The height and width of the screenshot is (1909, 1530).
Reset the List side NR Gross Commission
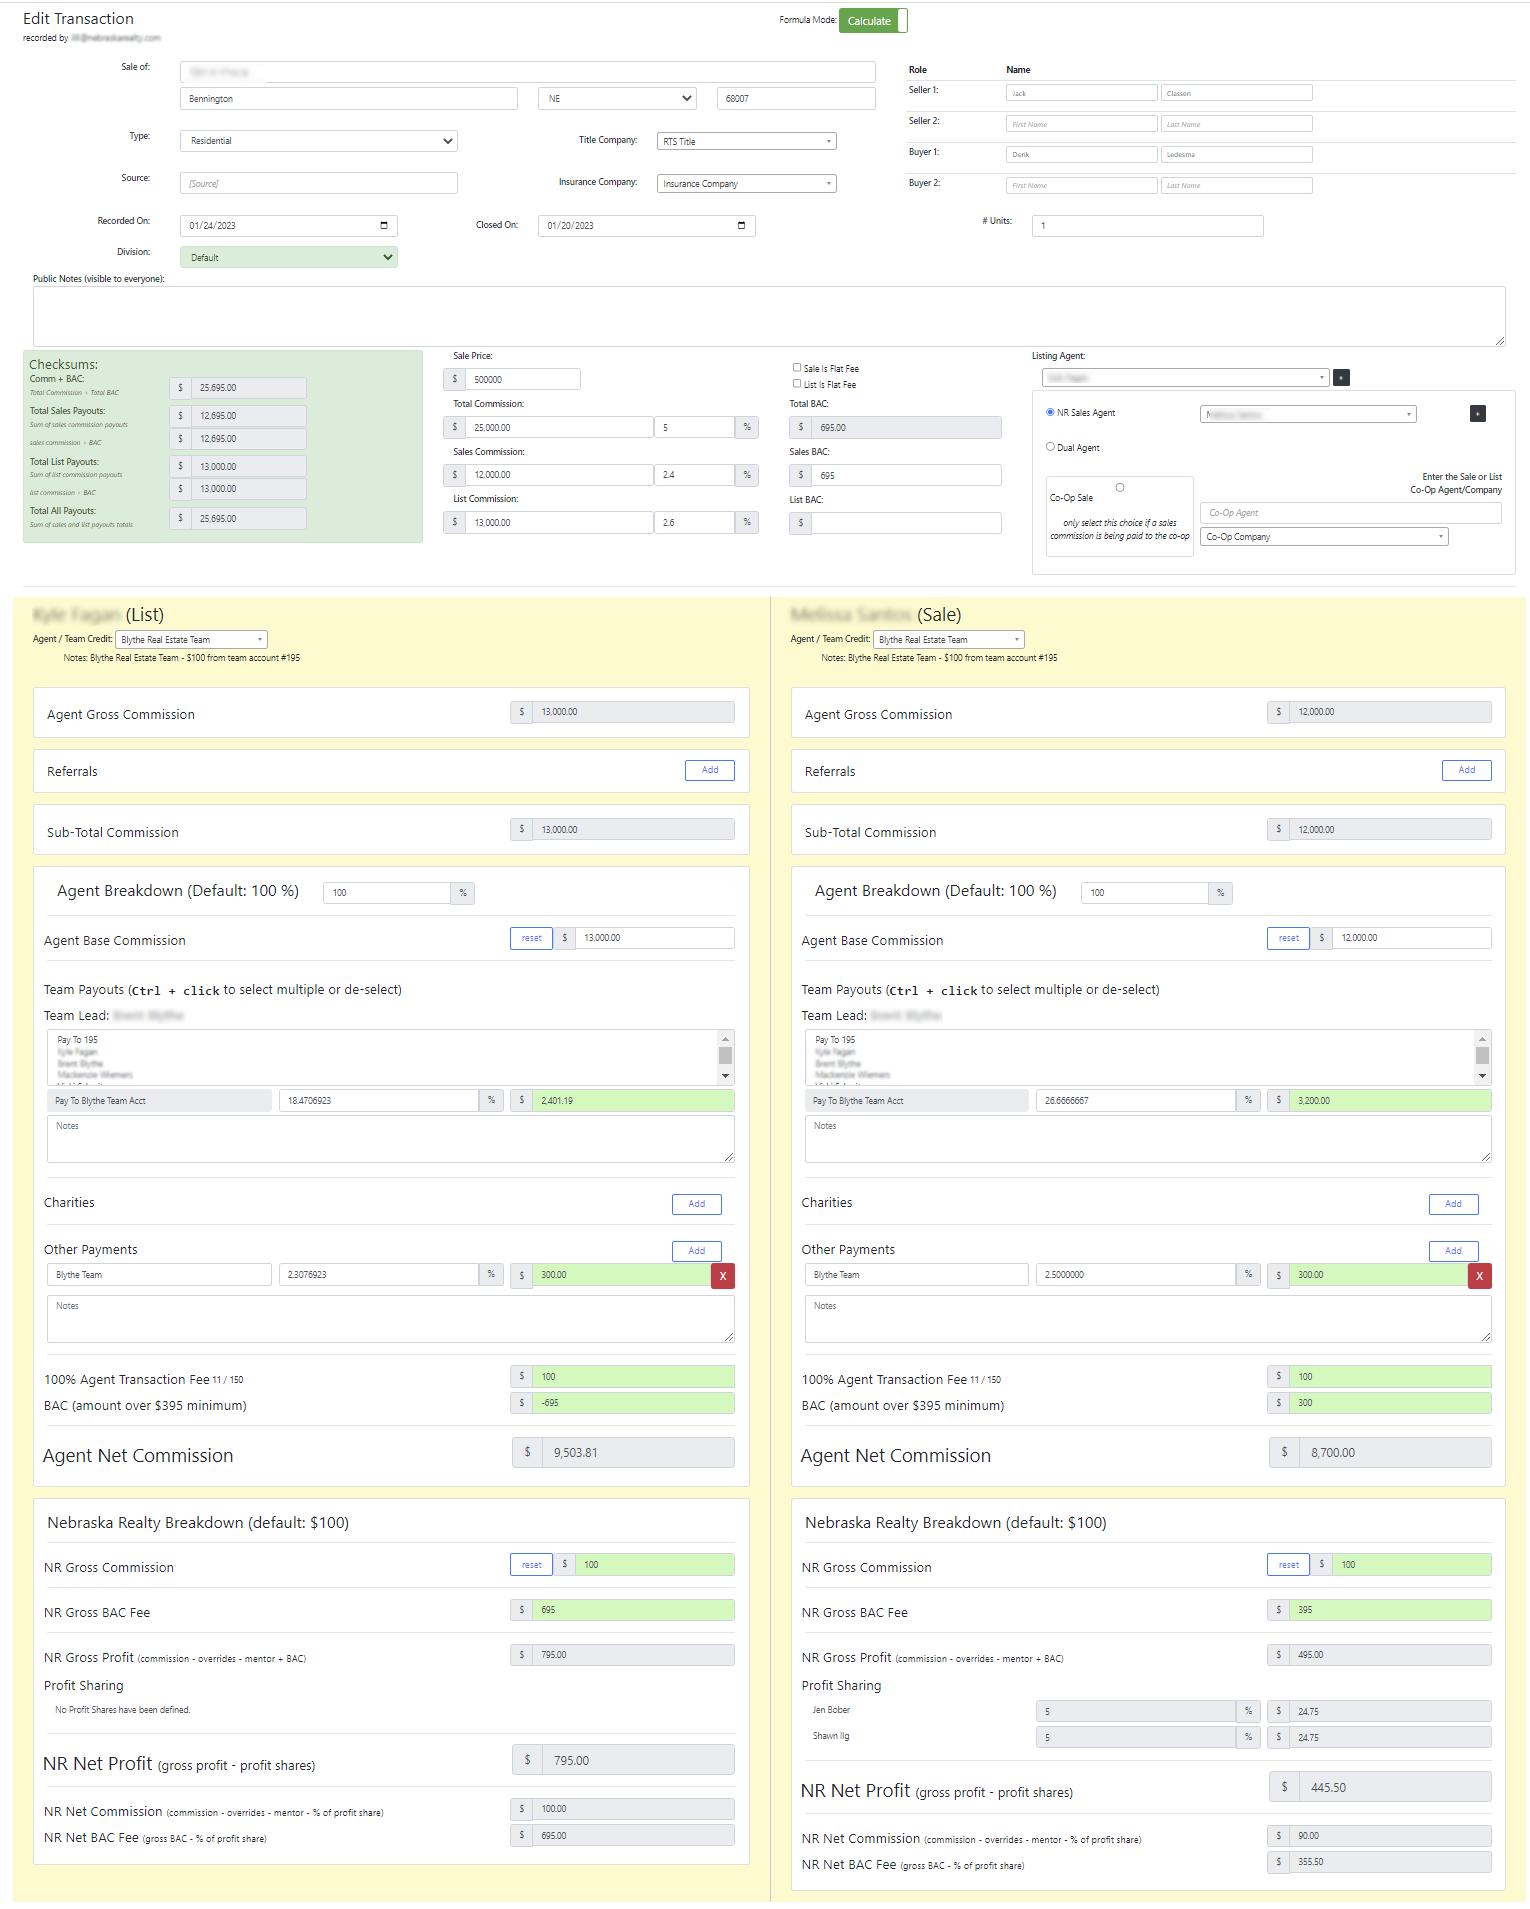532,1565
